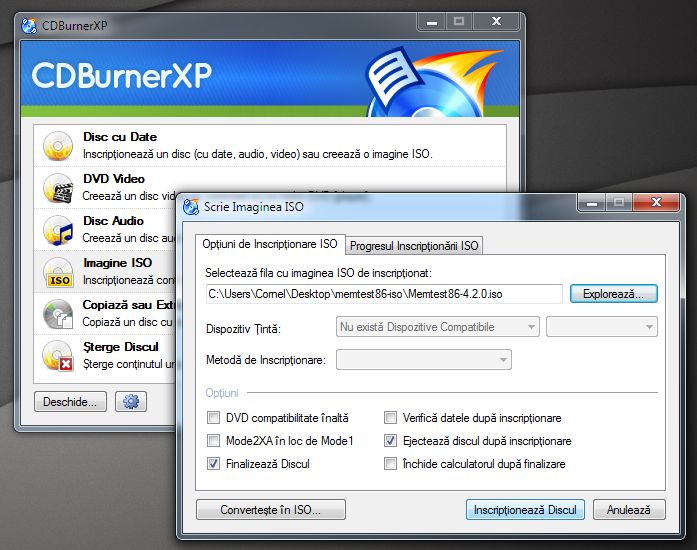
Task: Close the Scrie Imaginea ISO dialog
Action: click(656, 202)
